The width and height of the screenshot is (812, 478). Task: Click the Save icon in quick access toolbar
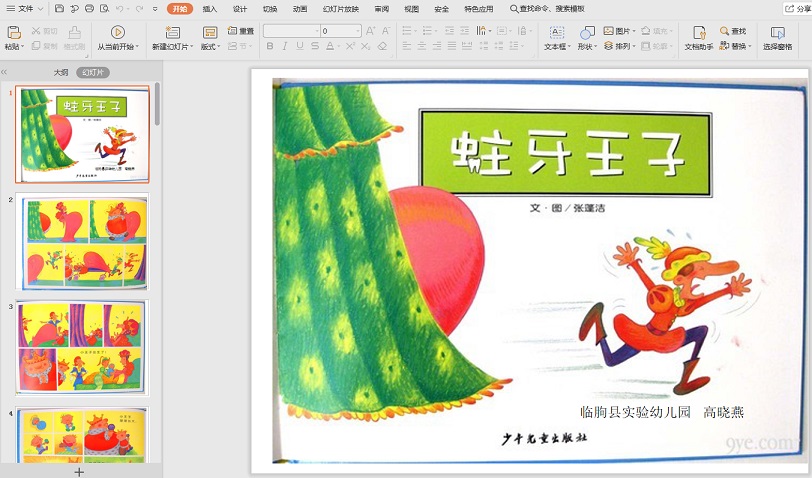pos(59,9)
